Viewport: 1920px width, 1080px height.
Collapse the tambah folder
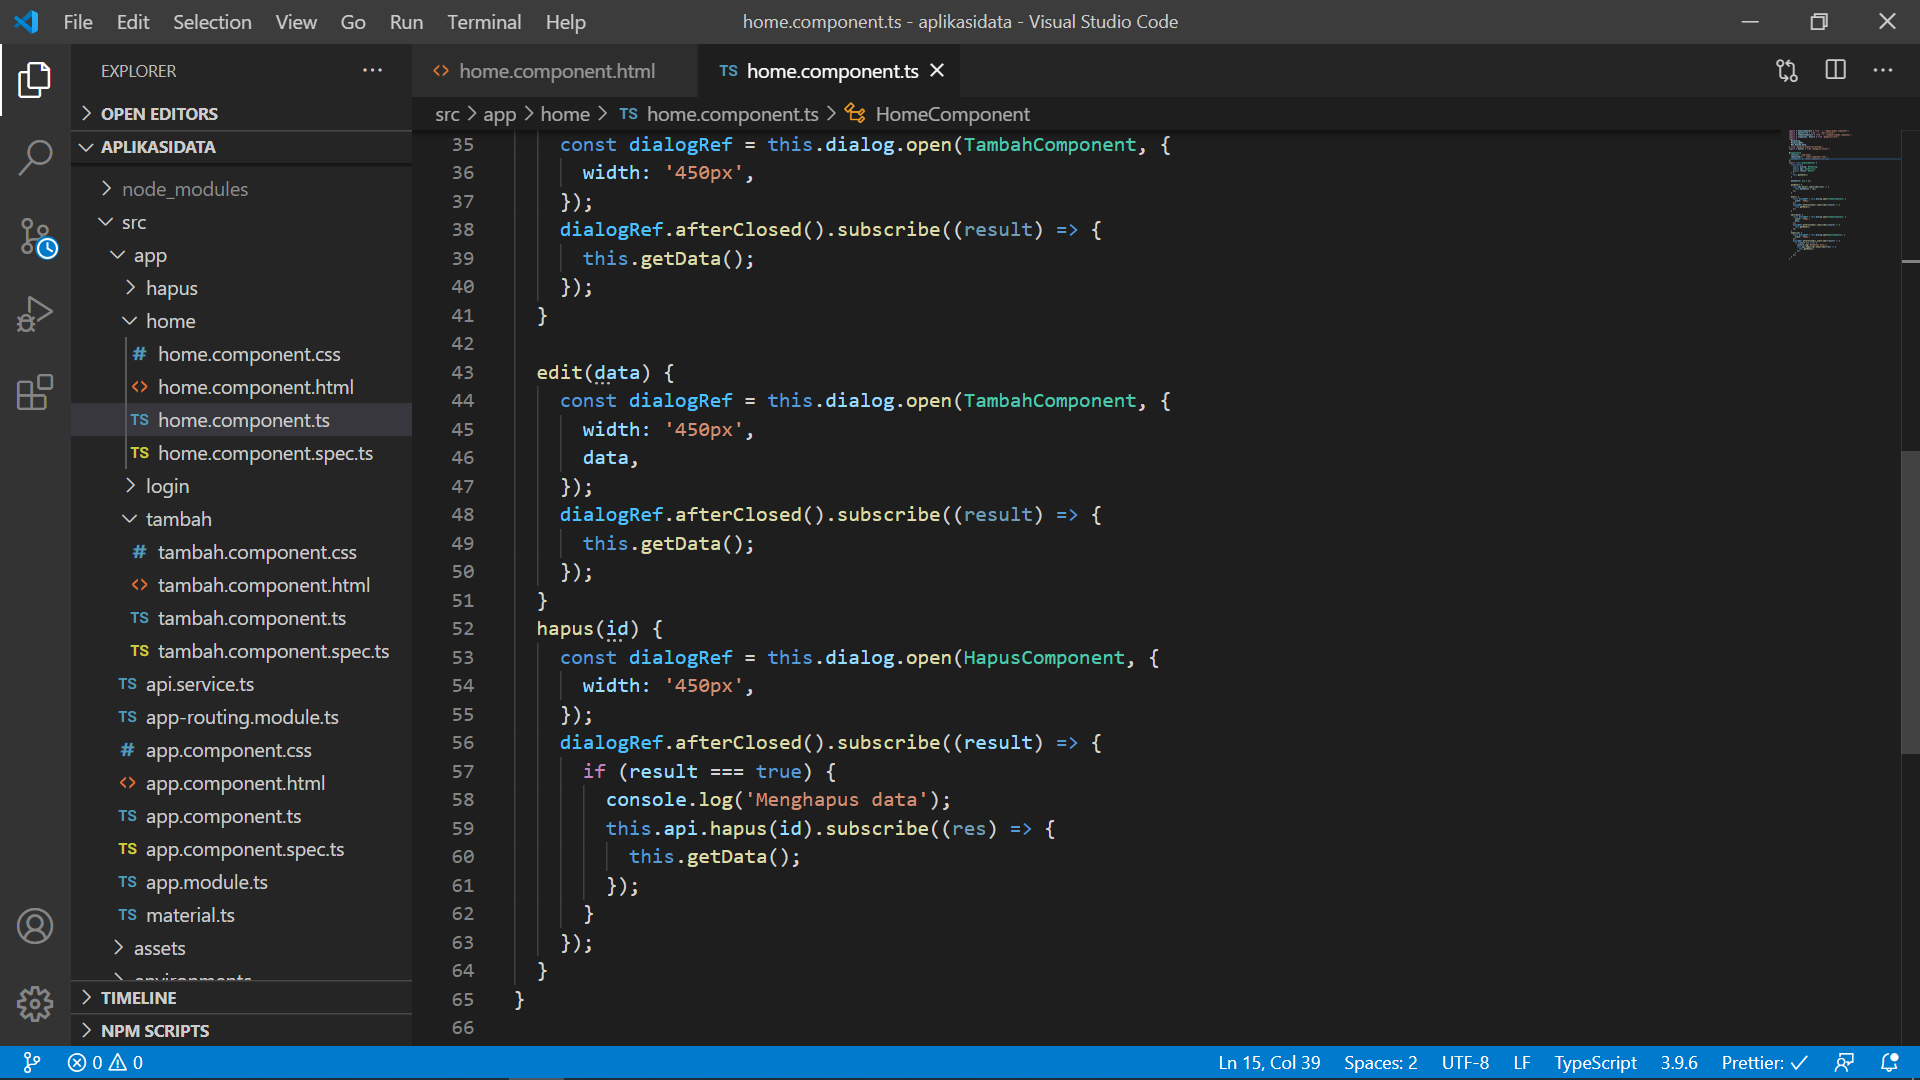click(178, 519)
